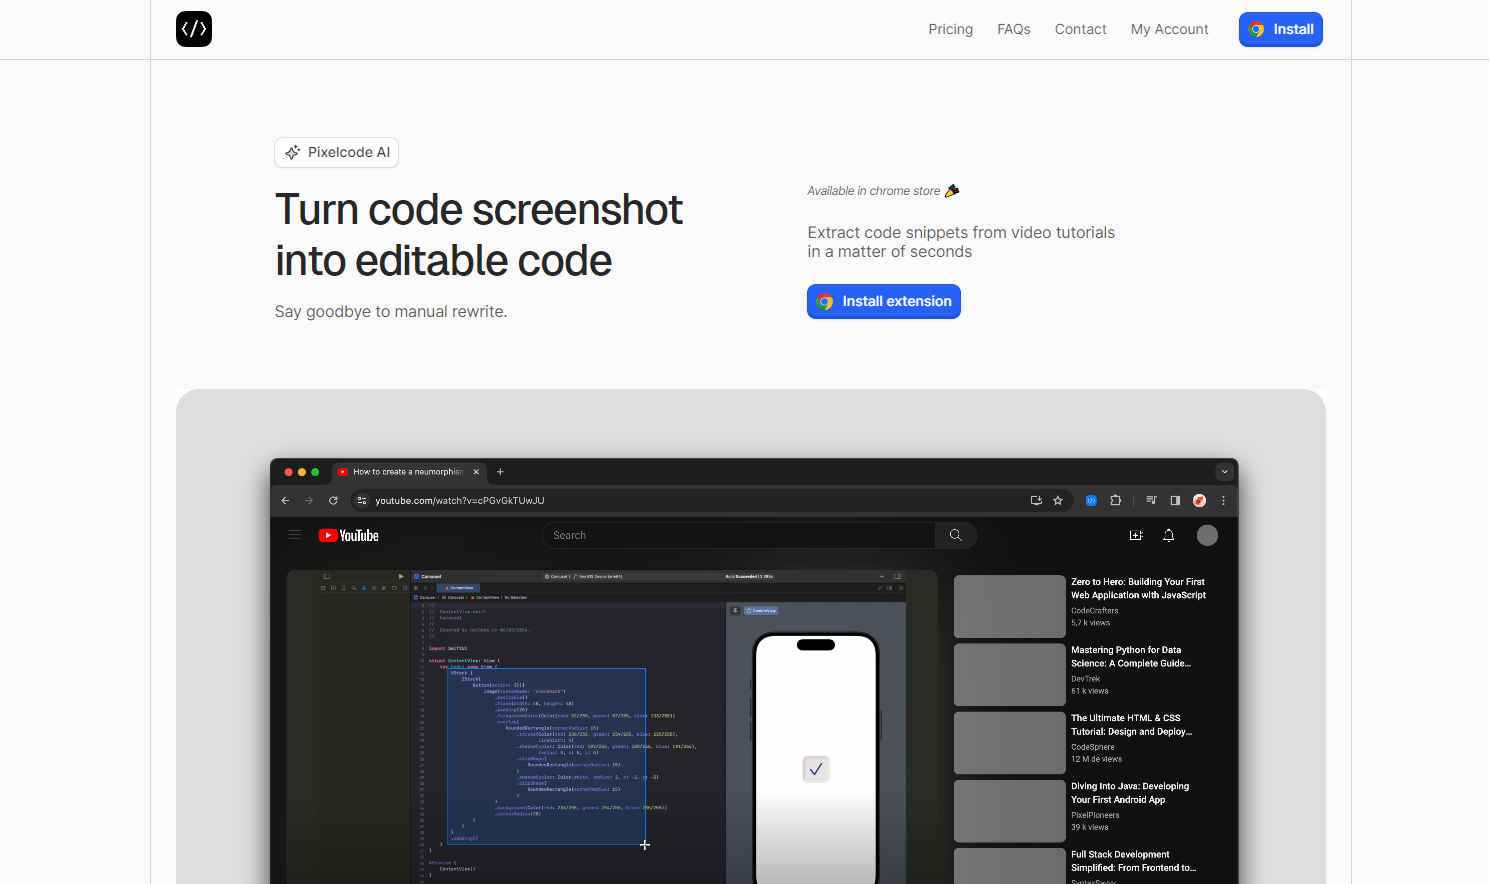The image size is (1489, 884).
Task: Select Contact in the top navigation
Action: point(1080,29)
